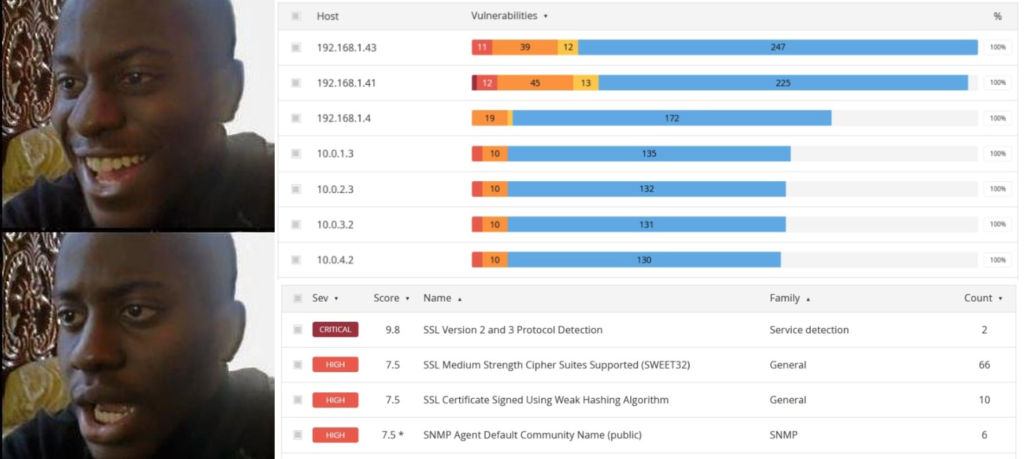Viewport: 1024px width, 459px height.
Task: Click the orange segment showing 45
Action: 536,83
